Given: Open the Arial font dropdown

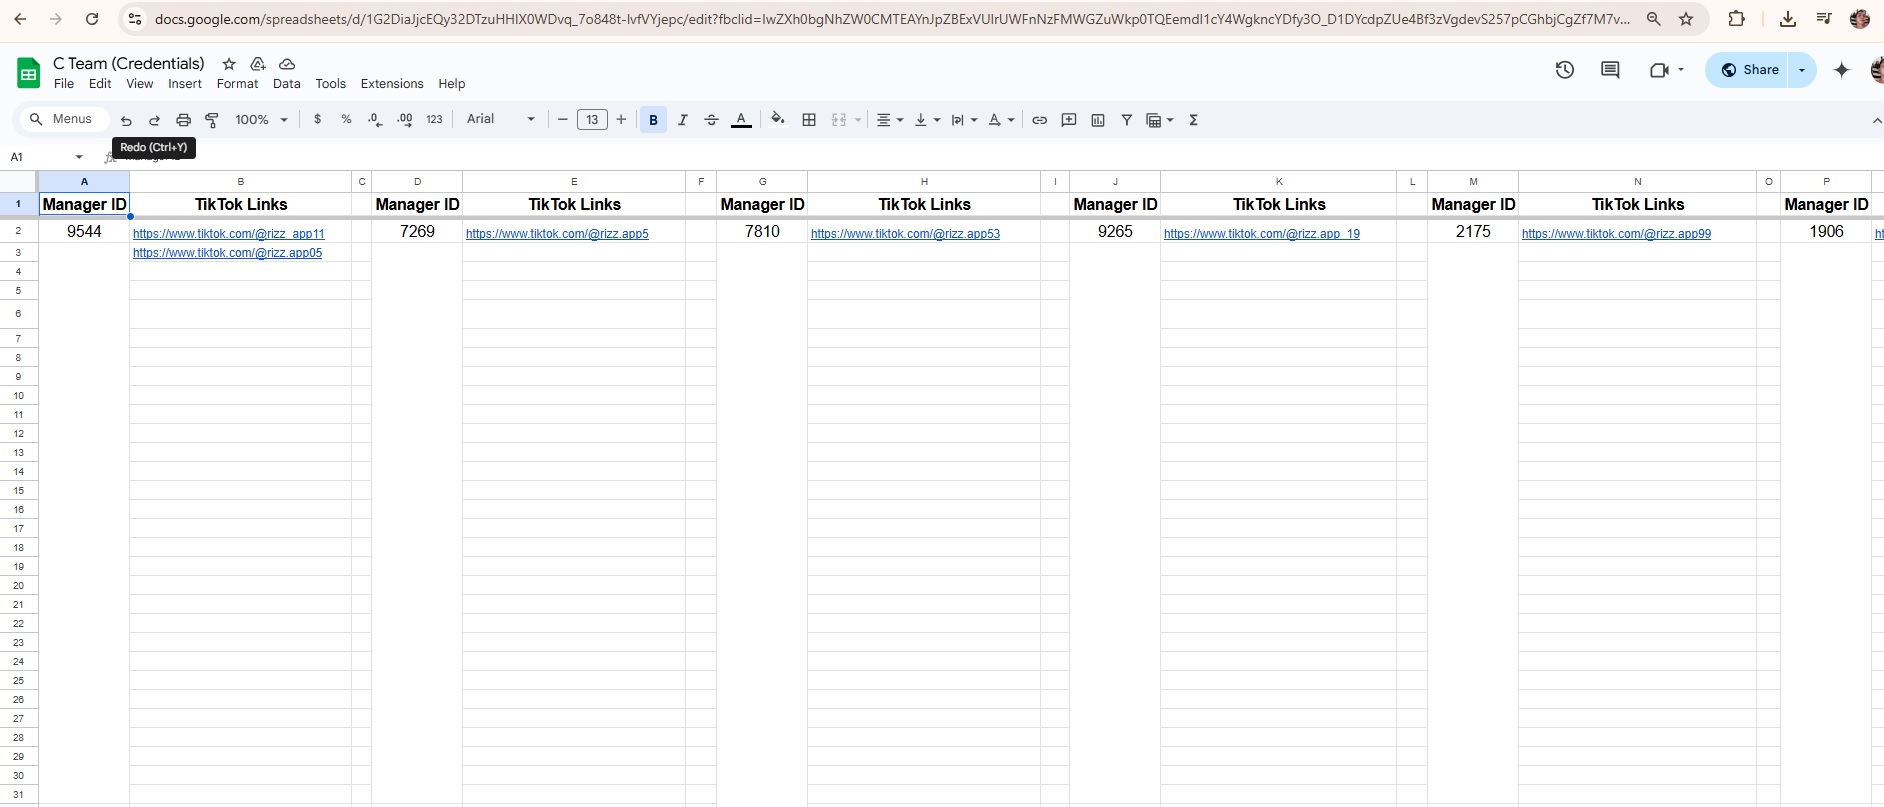Looking at the screenshot, I should tap(500, 119).
